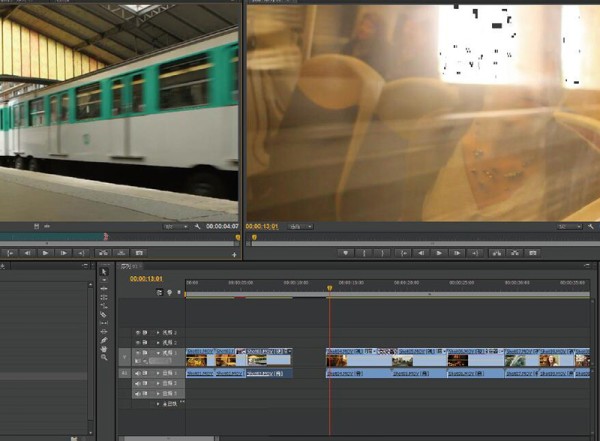Viewport: 600px width, 441px height.
Task: Click Drag Audio Only icon in Source
Action: pyautogui.click(x=47, y=227)
